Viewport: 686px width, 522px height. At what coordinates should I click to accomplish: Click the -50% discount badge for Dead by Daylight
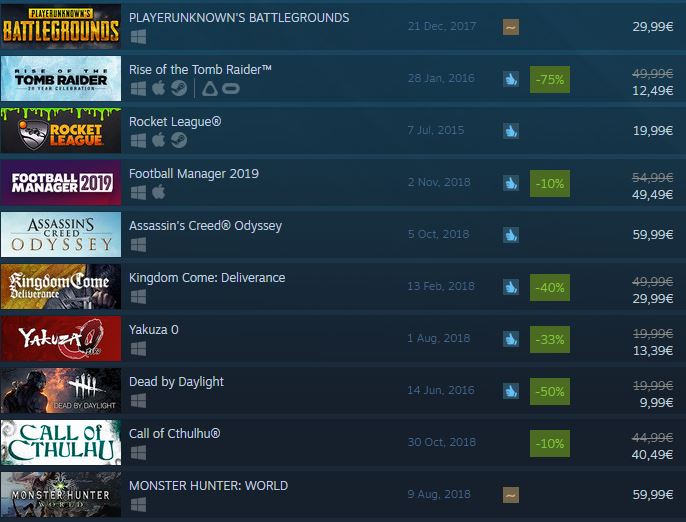tap(550, 392)
